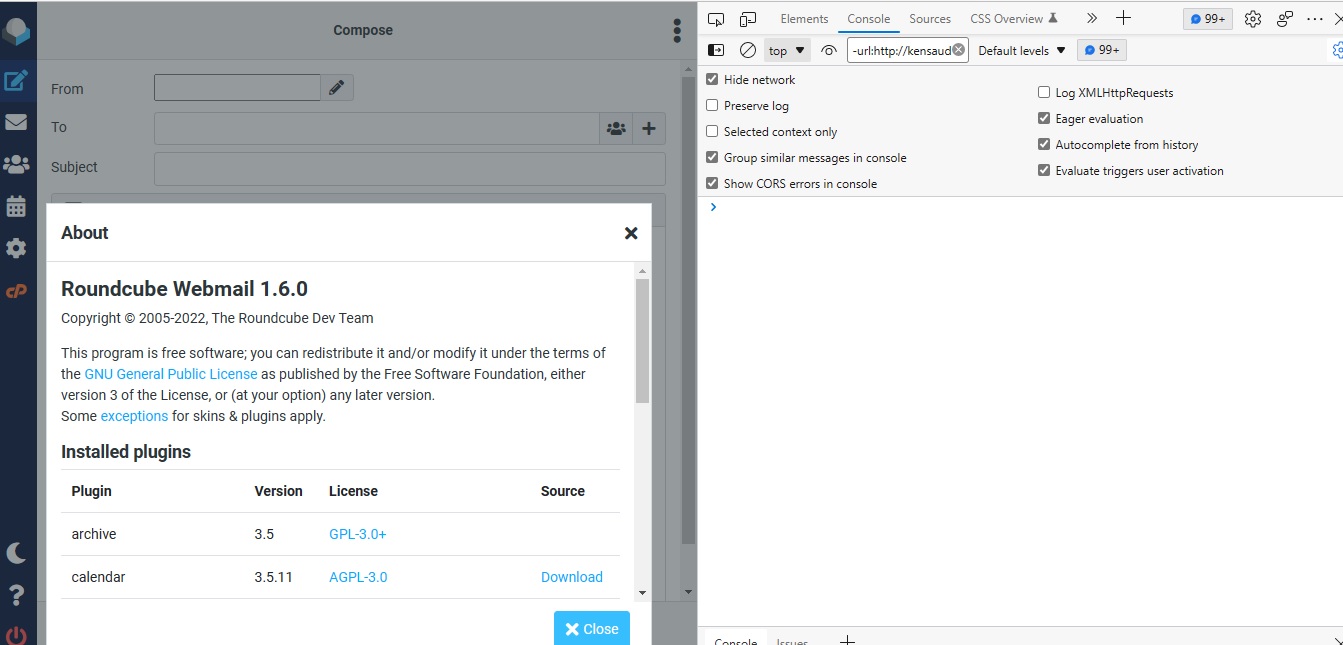Disable Group similar messages in console

tap(712, 157)
